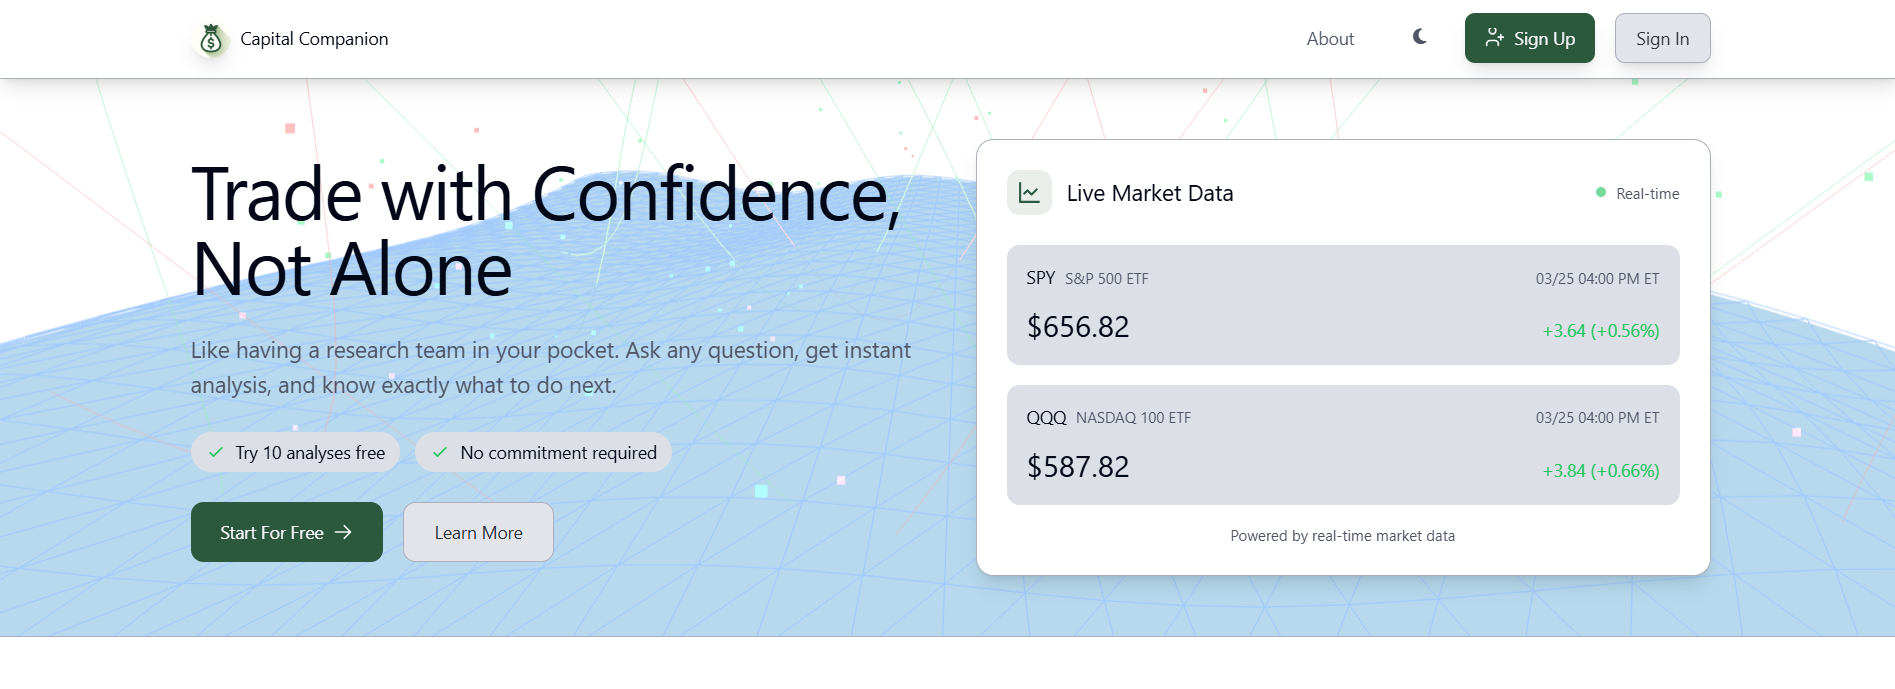Screen dimensions: 1895x689
Task: Open the About page
Action: tap(1330, 39)
